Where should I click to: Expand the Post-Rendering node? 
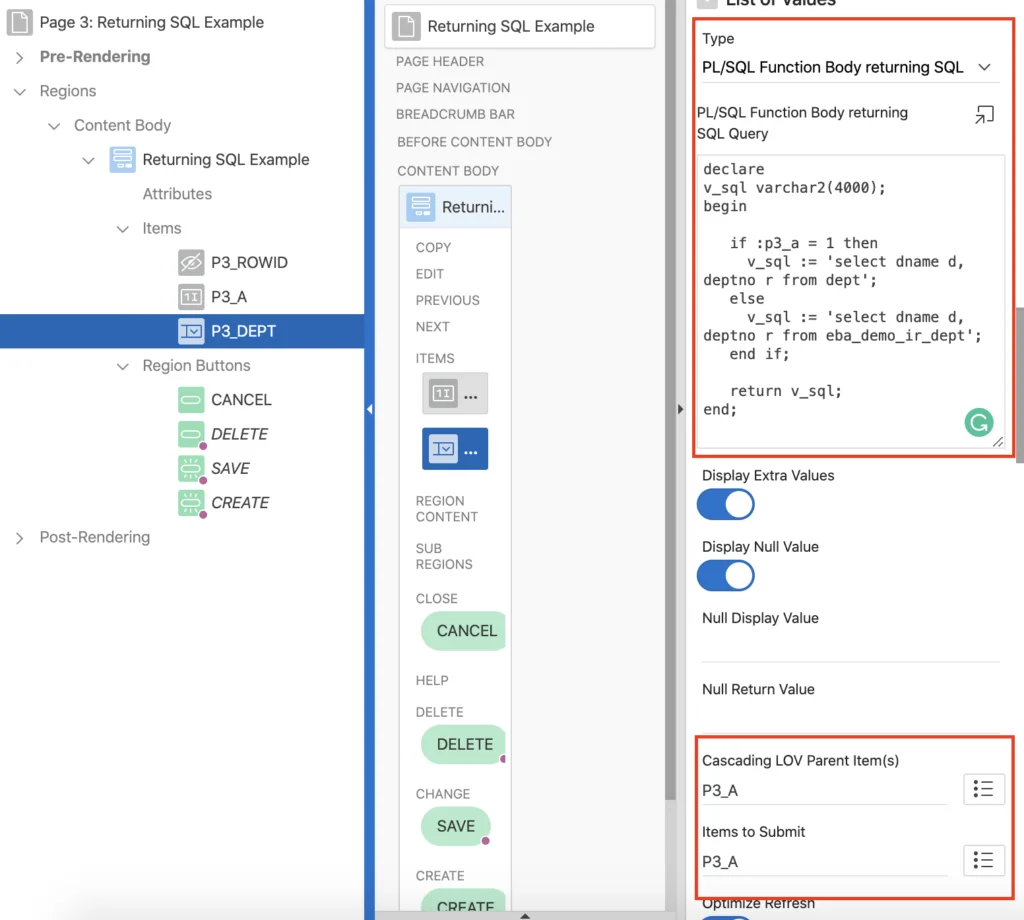coord(20,538)
